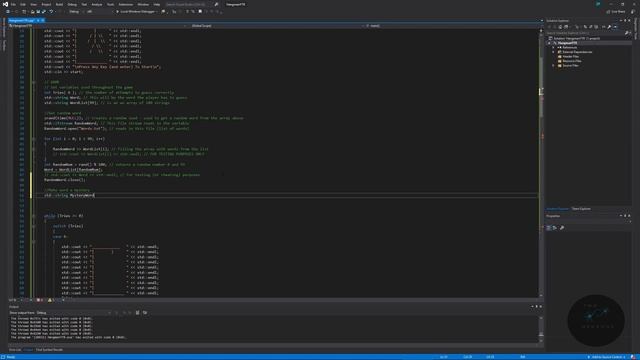
Task: Open the Global Scope dropdown
Action: pyautogui.click(x=276, y=26)
